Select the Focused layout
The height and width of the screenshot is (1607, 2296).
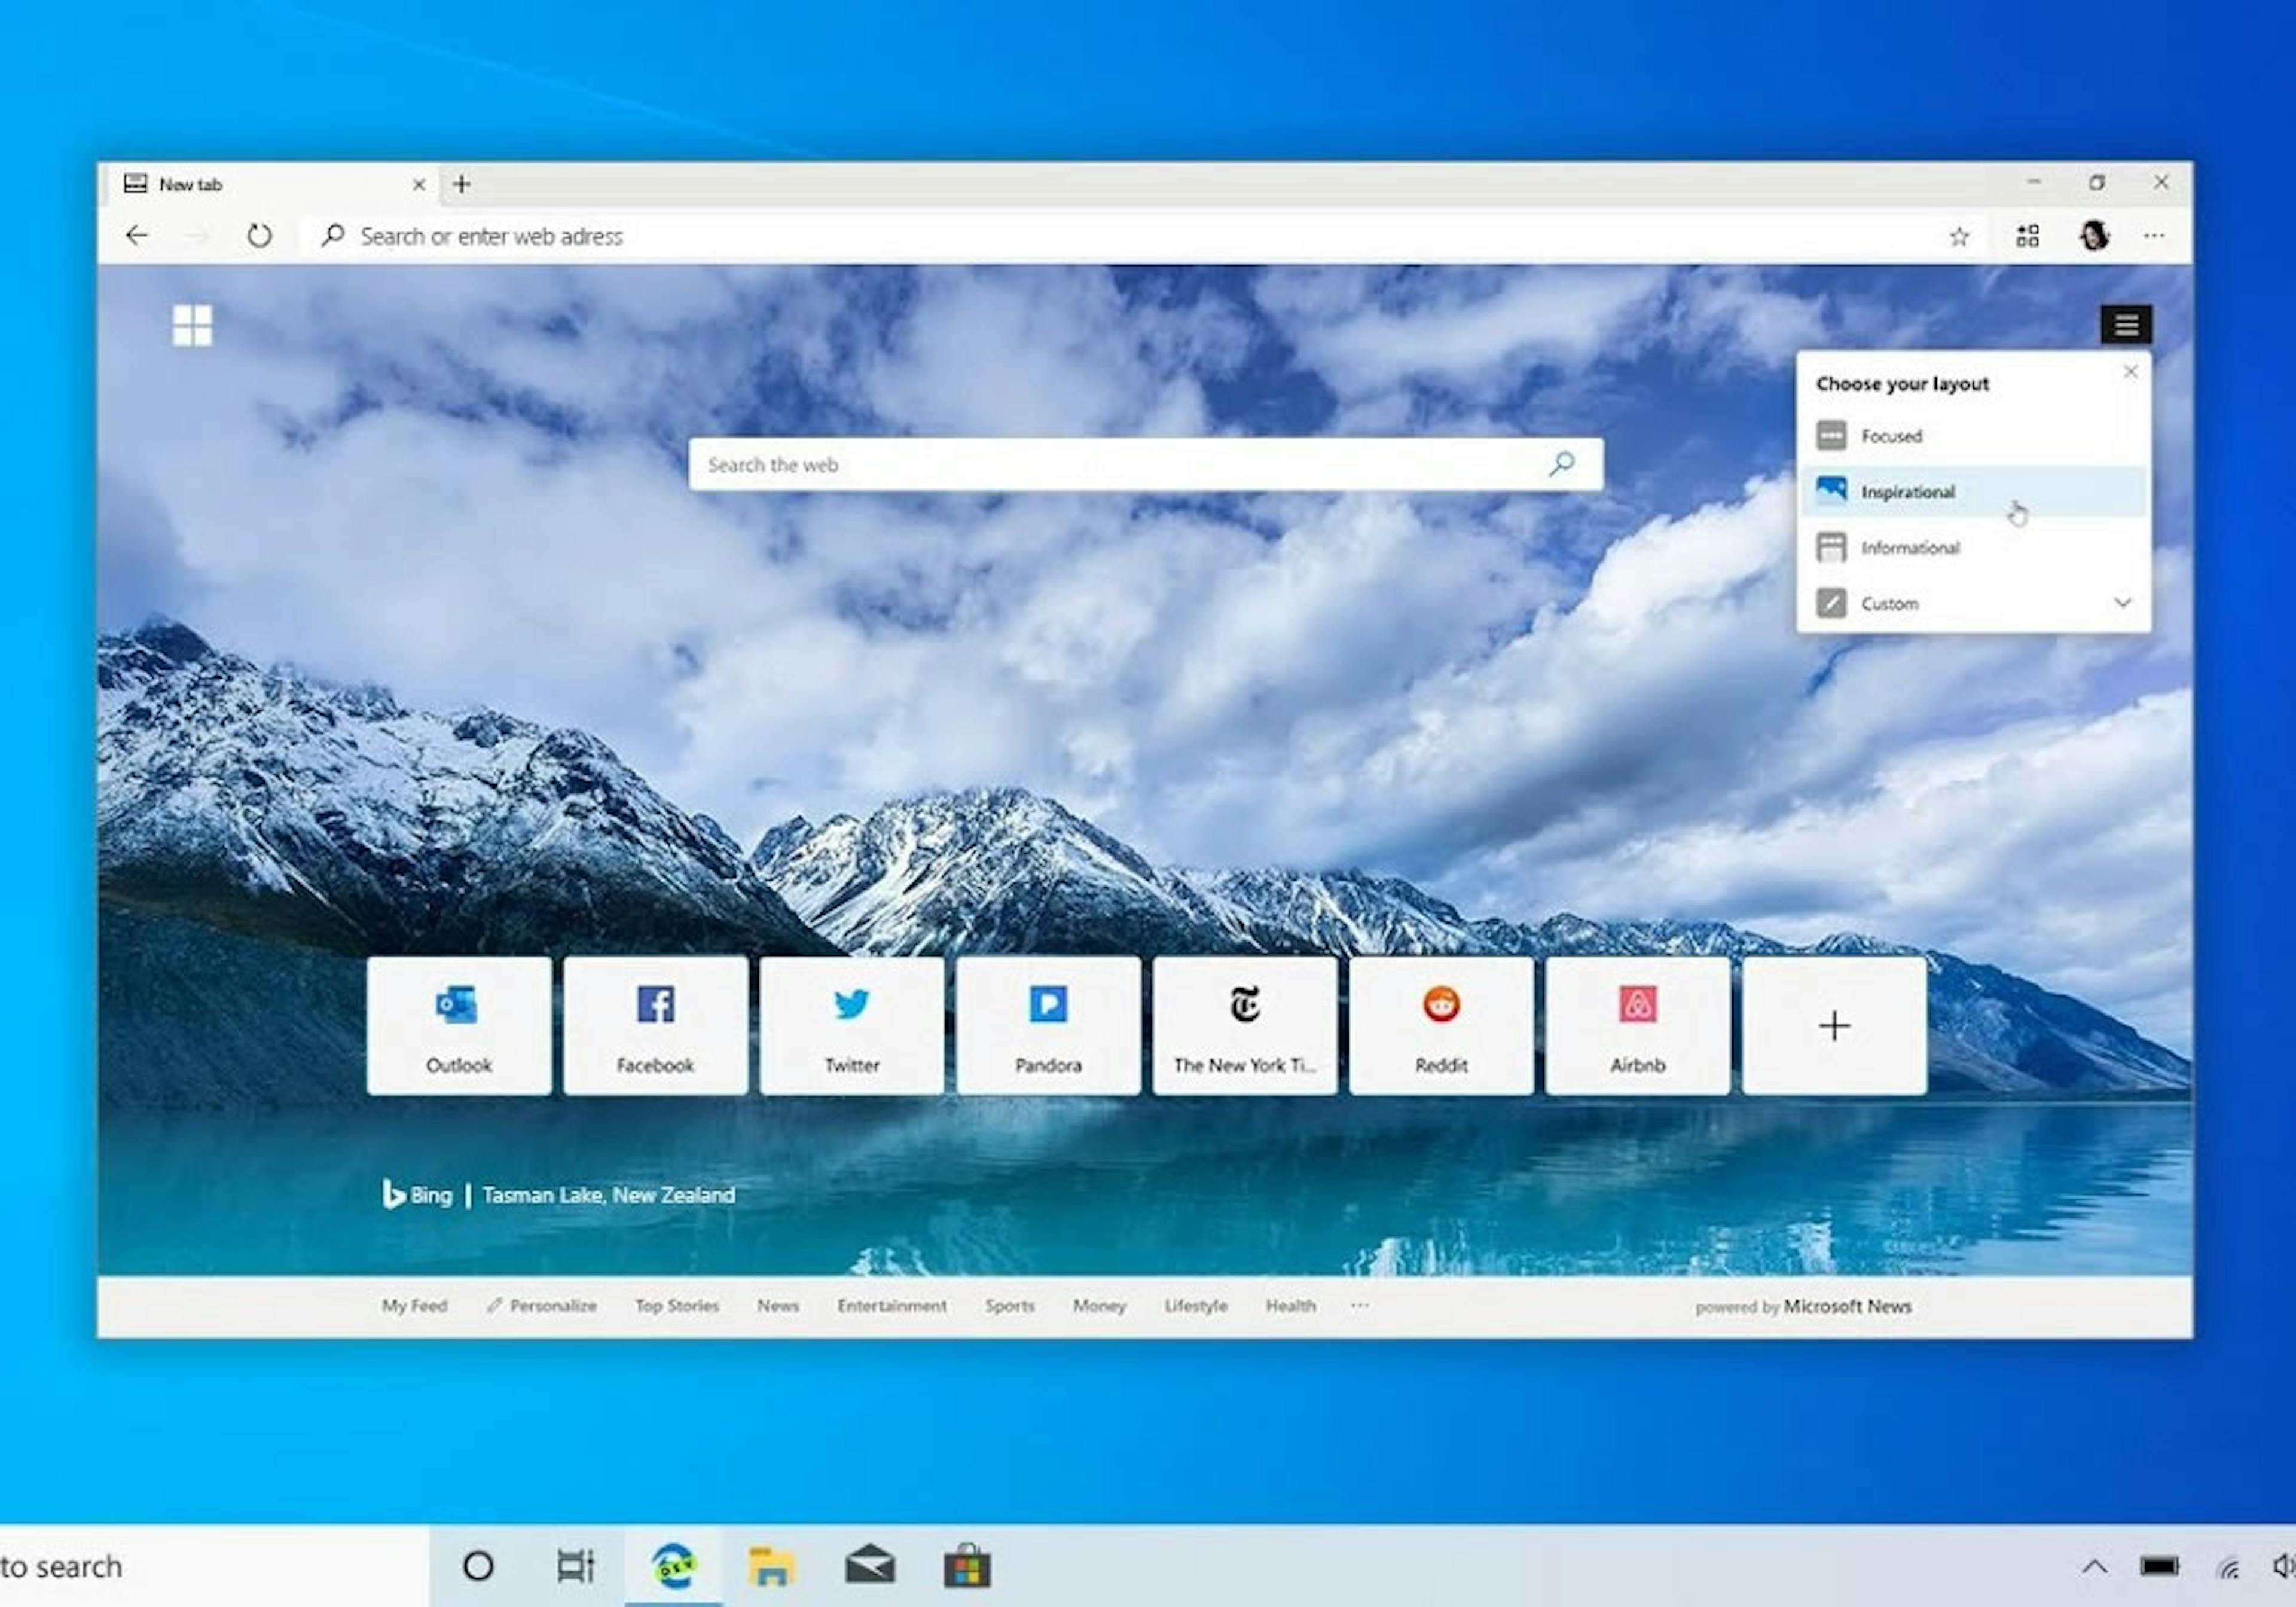point(1891,436)
